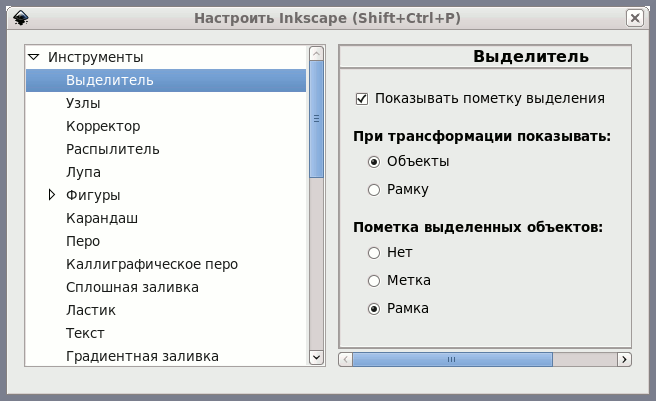Click the tree's vertical scrollbar thumb
The width and height of the screenshot is (656, 401).
(316, 119)
